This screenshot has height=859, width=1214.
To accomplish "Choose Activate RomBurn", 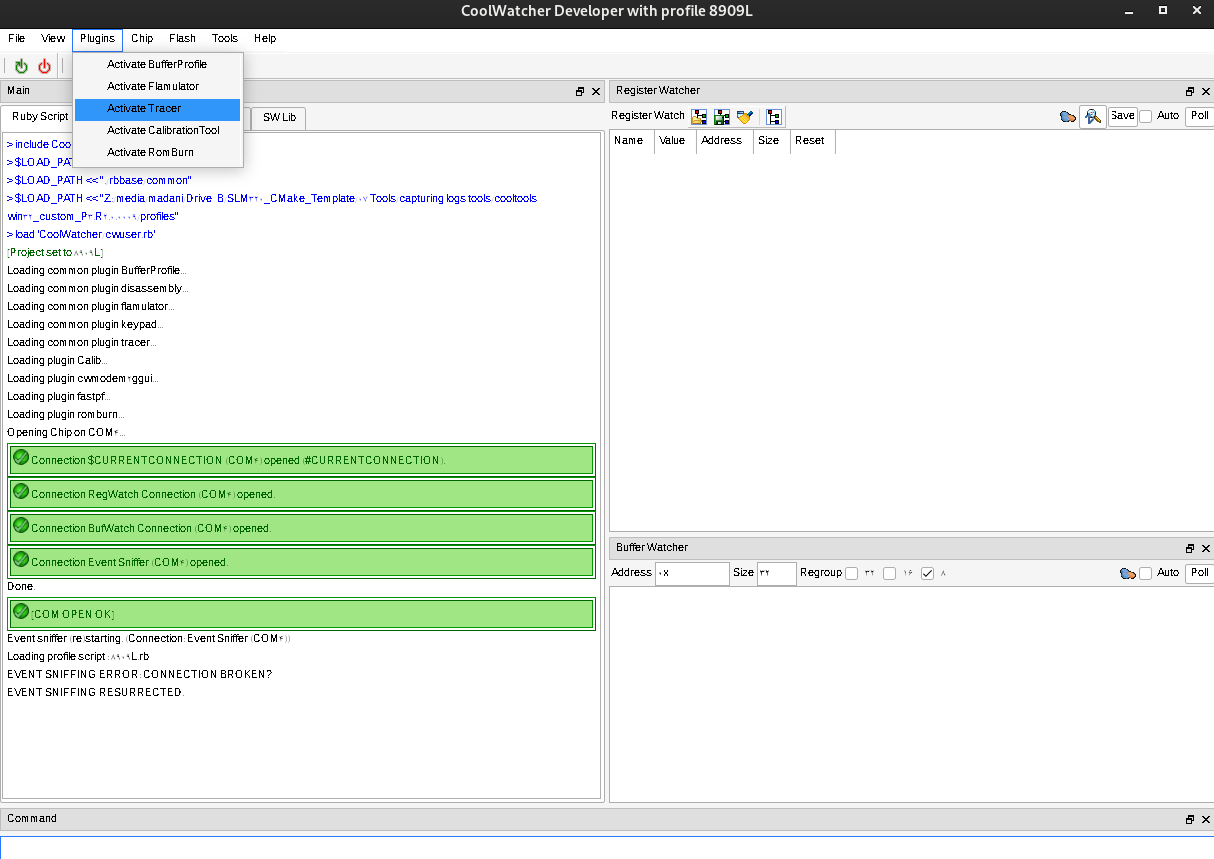I will click(158, 152).
